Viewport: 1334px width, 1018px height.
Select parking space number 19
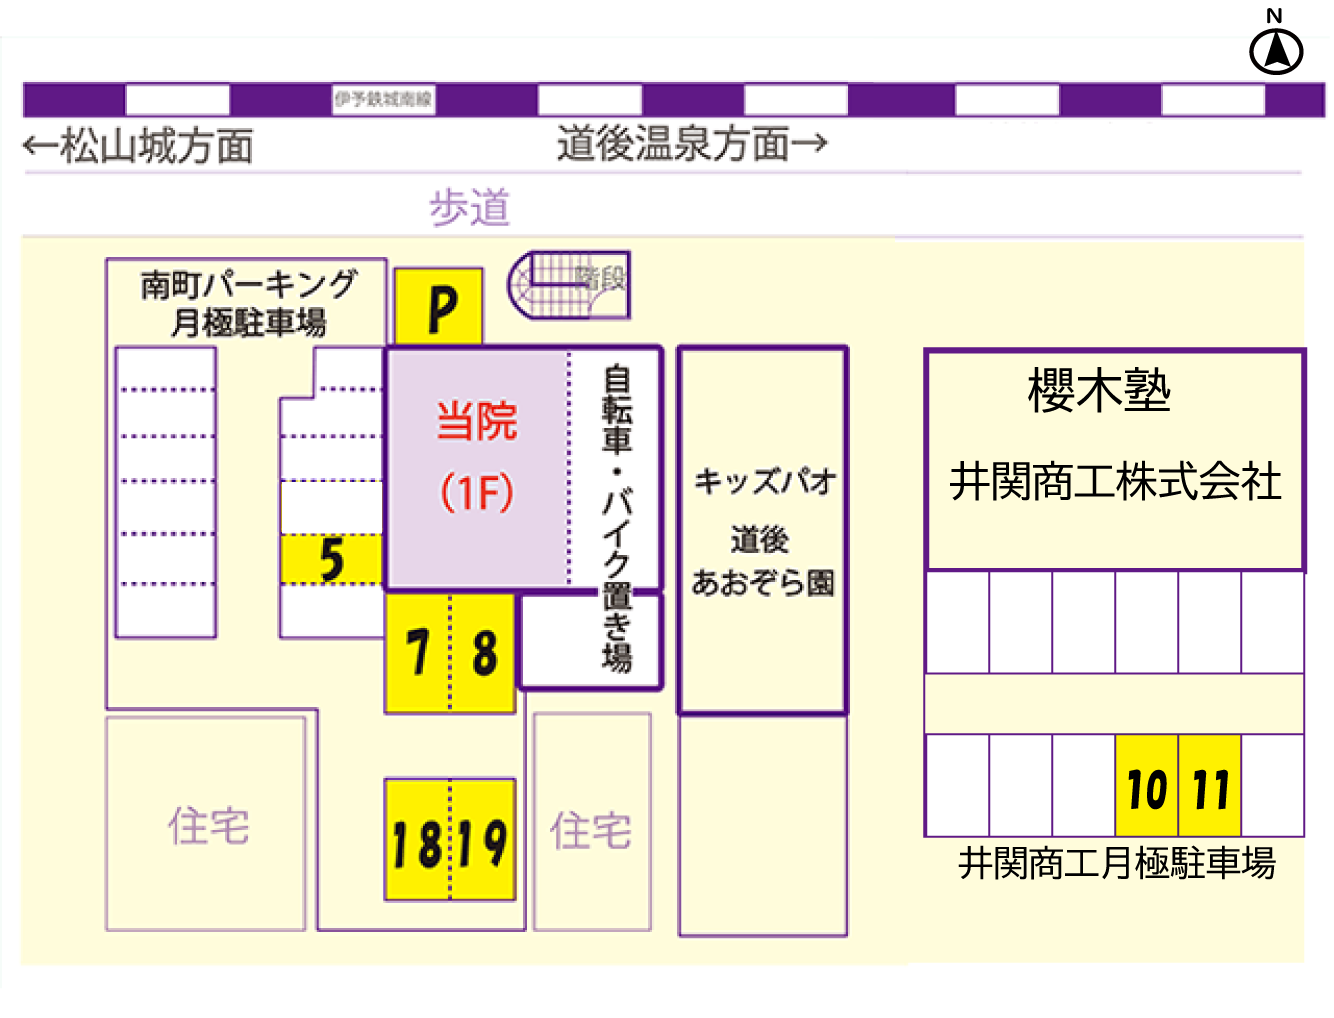[x=483, y=841]
